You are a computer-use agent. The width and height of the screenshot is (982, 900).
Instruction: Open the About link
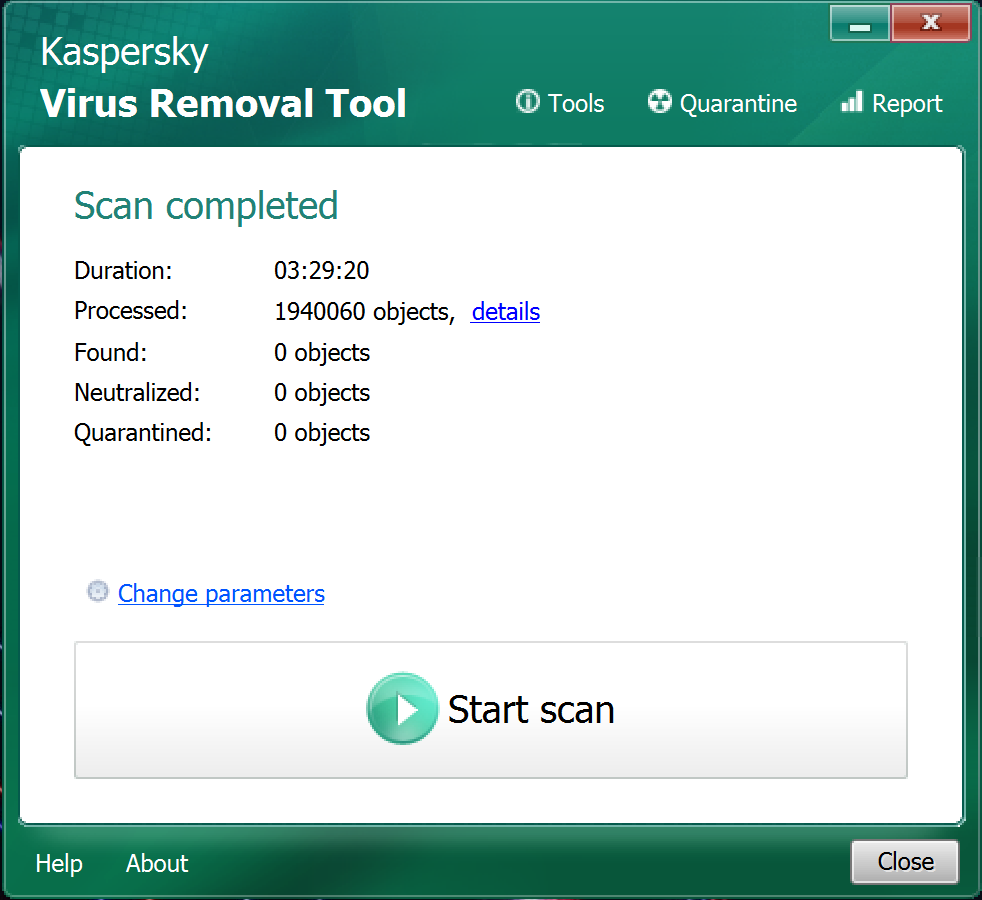click(x=157, y=864)
